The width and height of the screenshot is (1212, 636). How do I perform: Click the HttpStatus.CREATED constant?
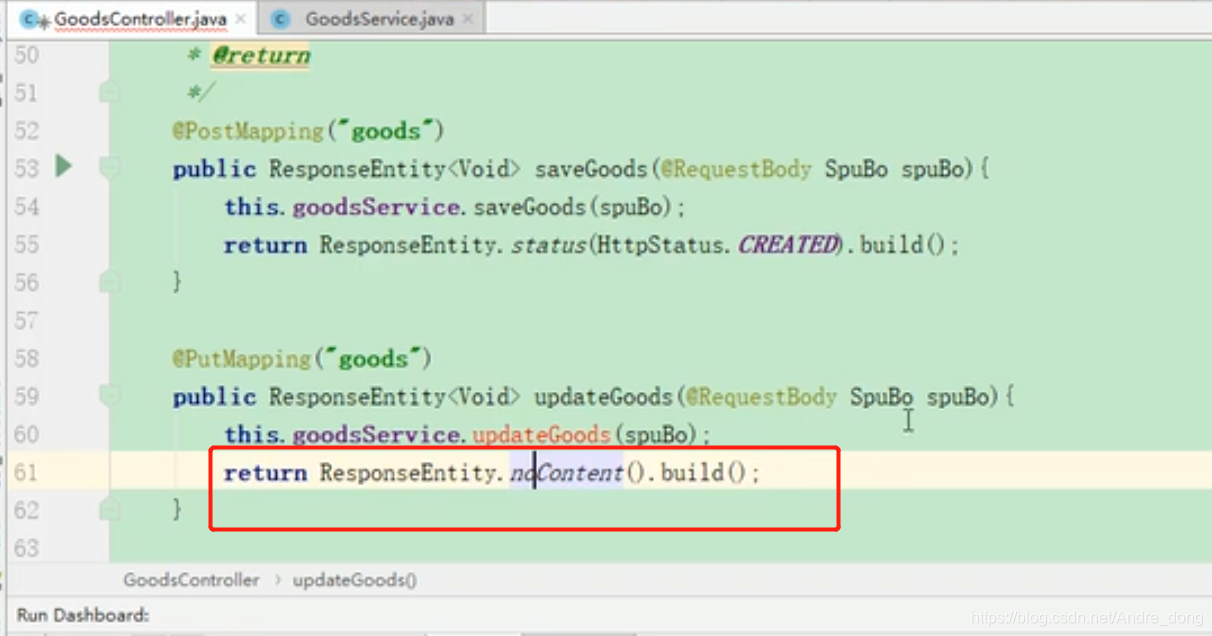[x=717, y=245]
